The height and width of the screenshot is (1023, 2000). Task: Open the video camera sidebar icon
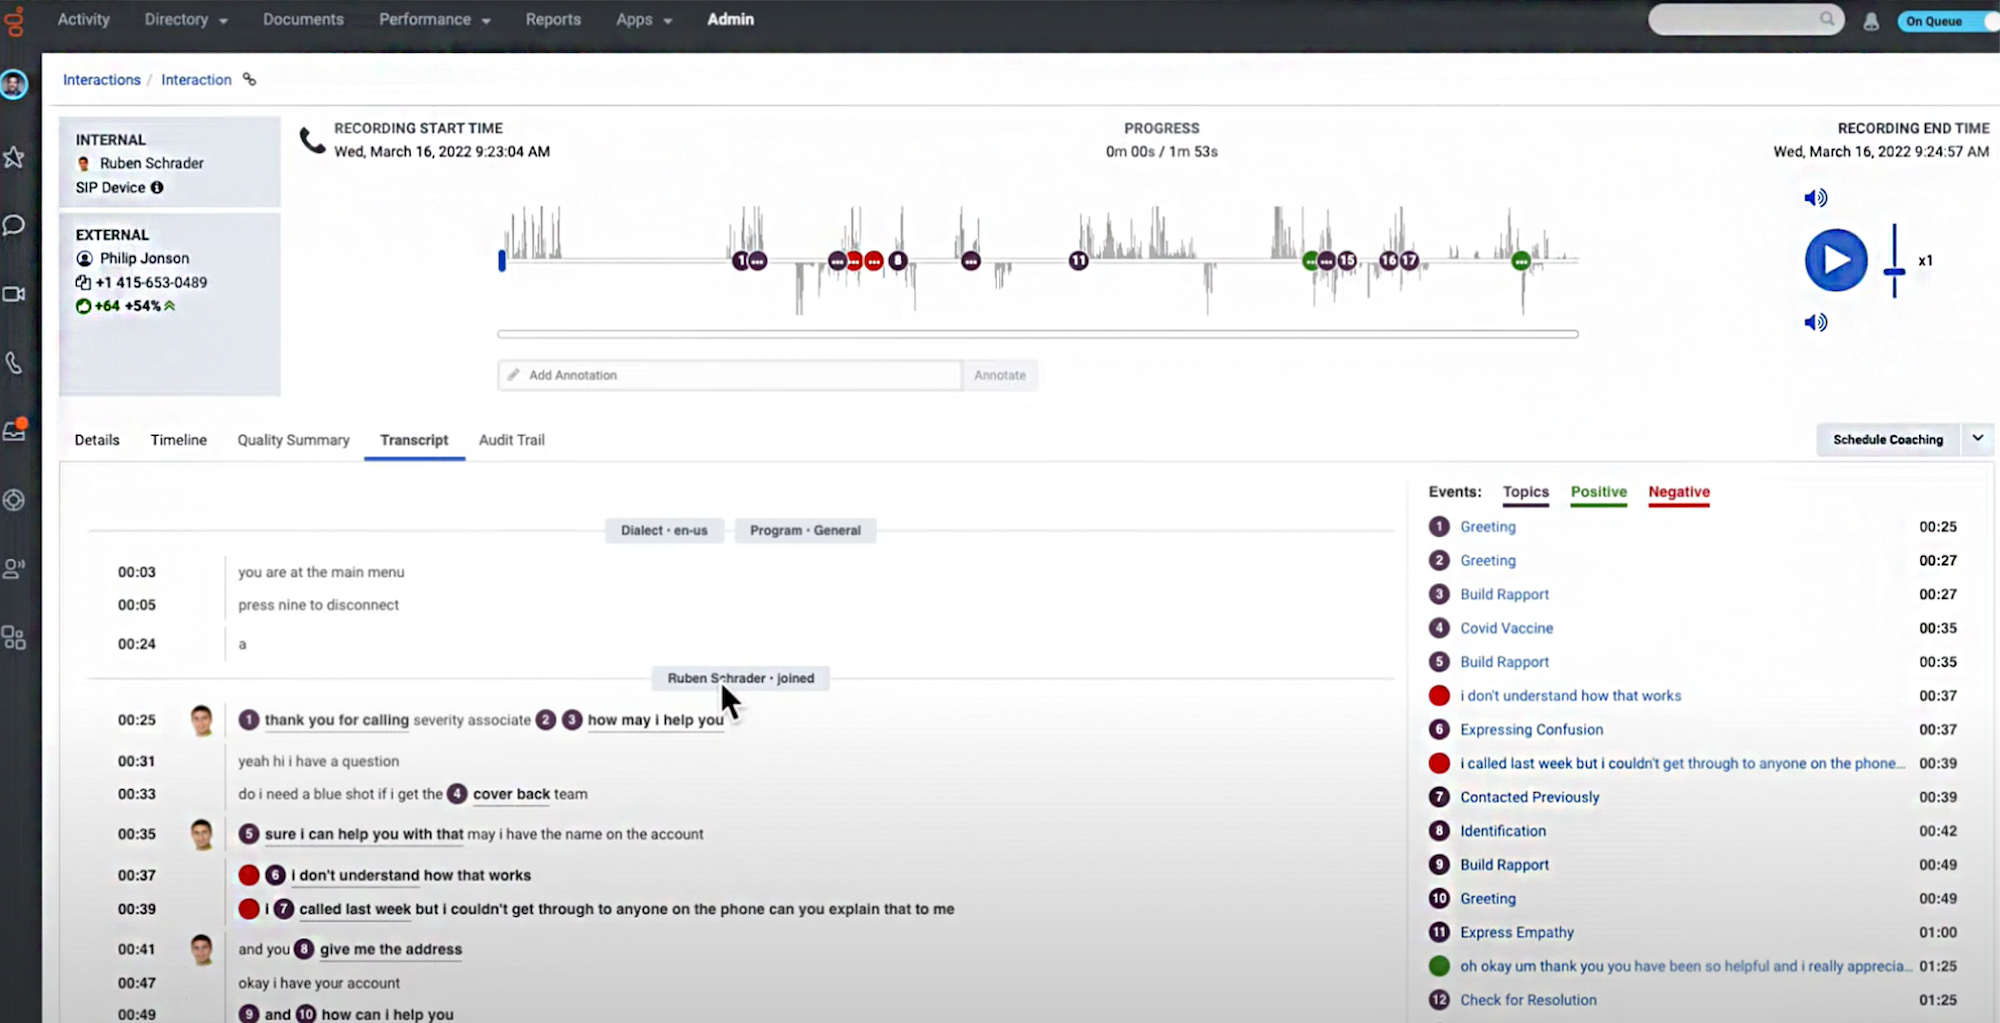pos(14,294)
